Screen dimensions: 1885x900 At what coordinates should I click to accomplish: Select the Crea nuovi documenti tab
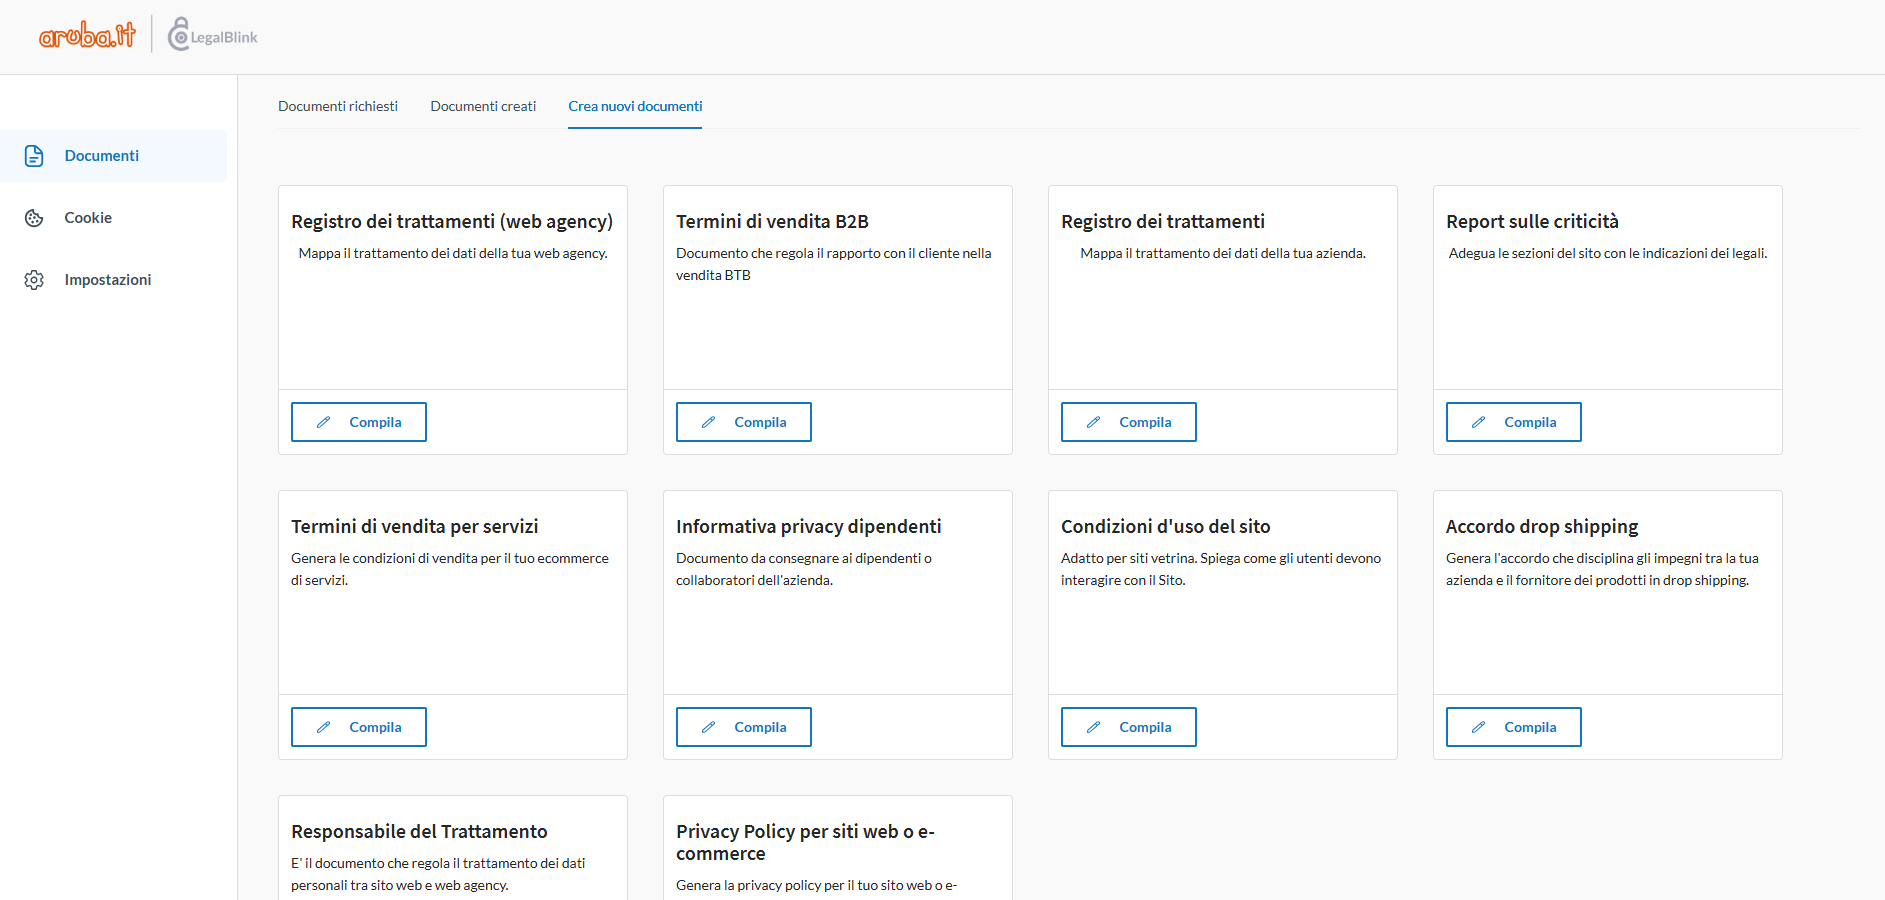coord(635,106)
